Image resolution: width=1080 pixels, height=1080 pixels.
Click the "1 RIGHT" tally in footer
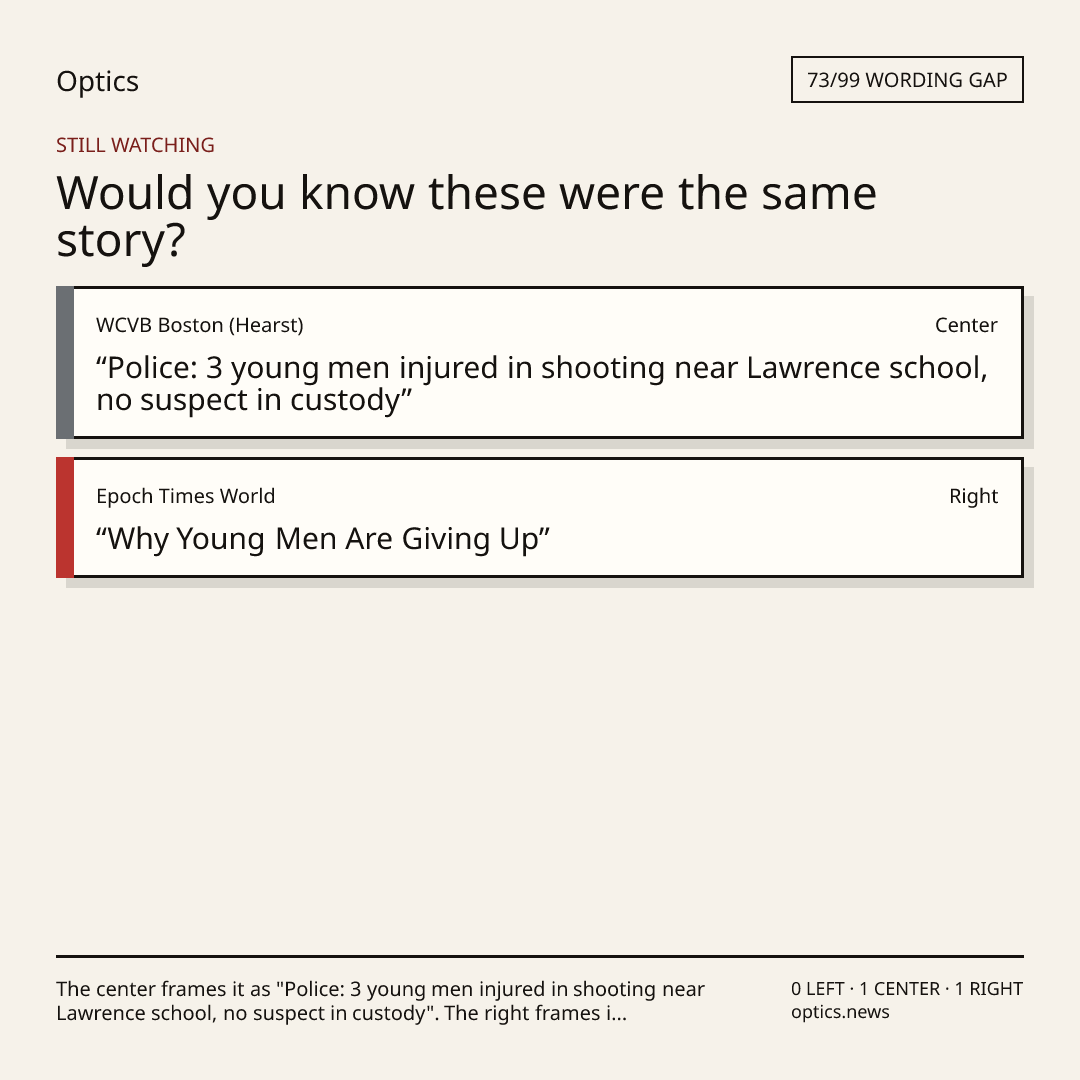(x=988, y=988)
